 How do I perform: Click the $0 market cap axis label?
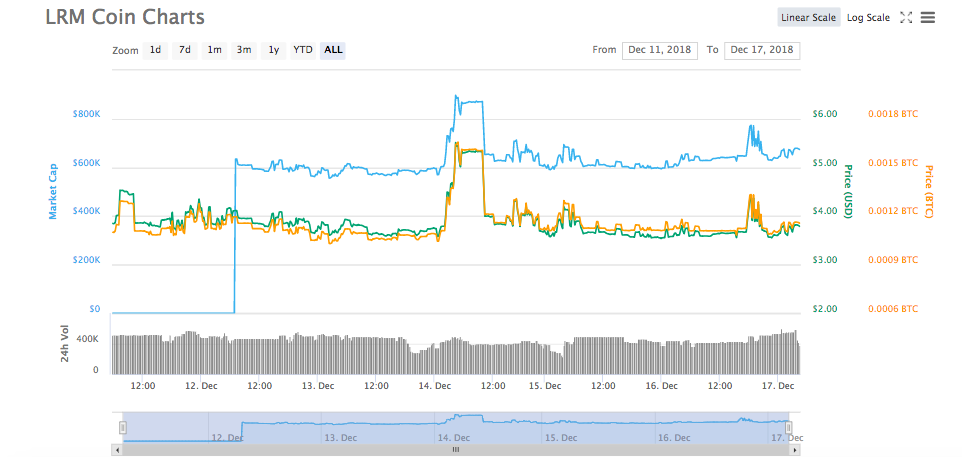94,309
